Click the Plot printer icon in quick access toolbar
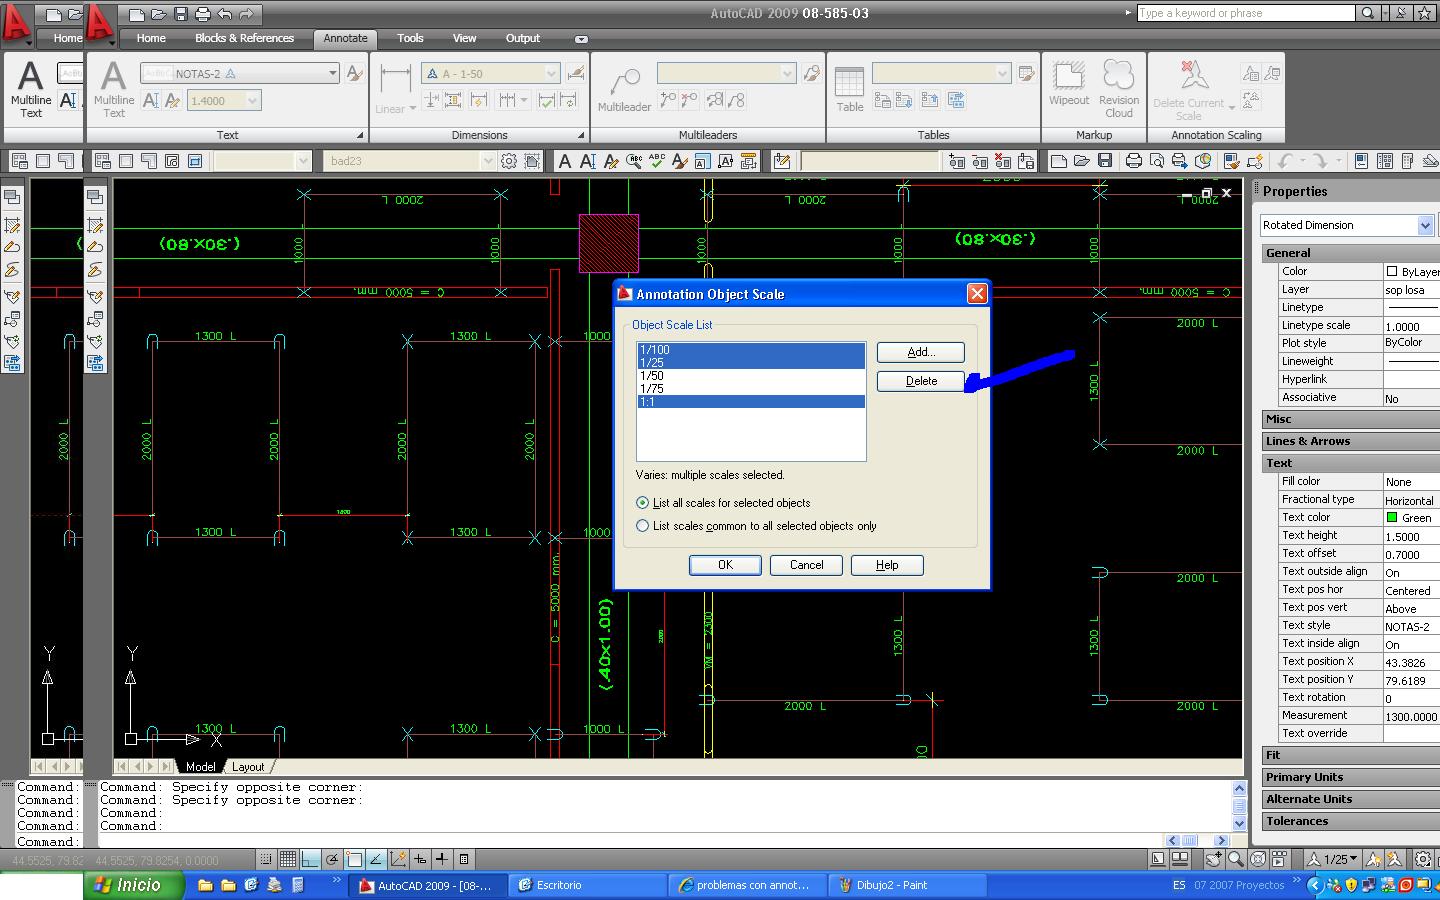This screenshot has width=1440, height=900. [203, 14]
